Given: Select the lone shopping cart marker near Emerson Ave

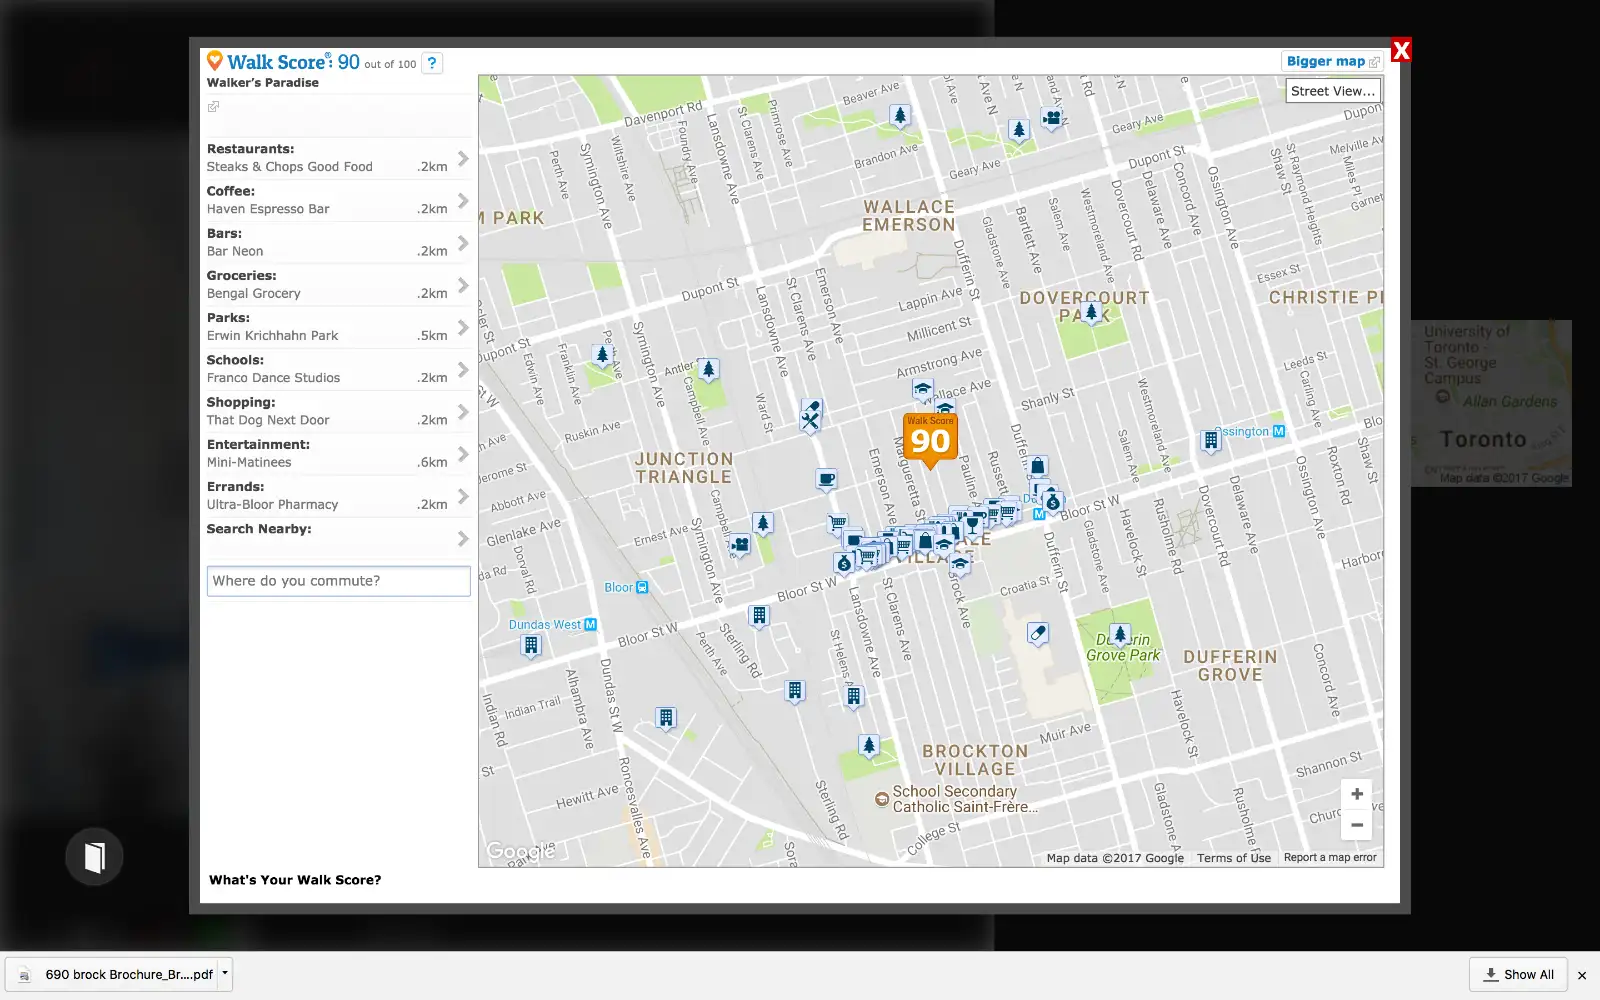Looking at the screenshot, I should (x=837, y=523).
